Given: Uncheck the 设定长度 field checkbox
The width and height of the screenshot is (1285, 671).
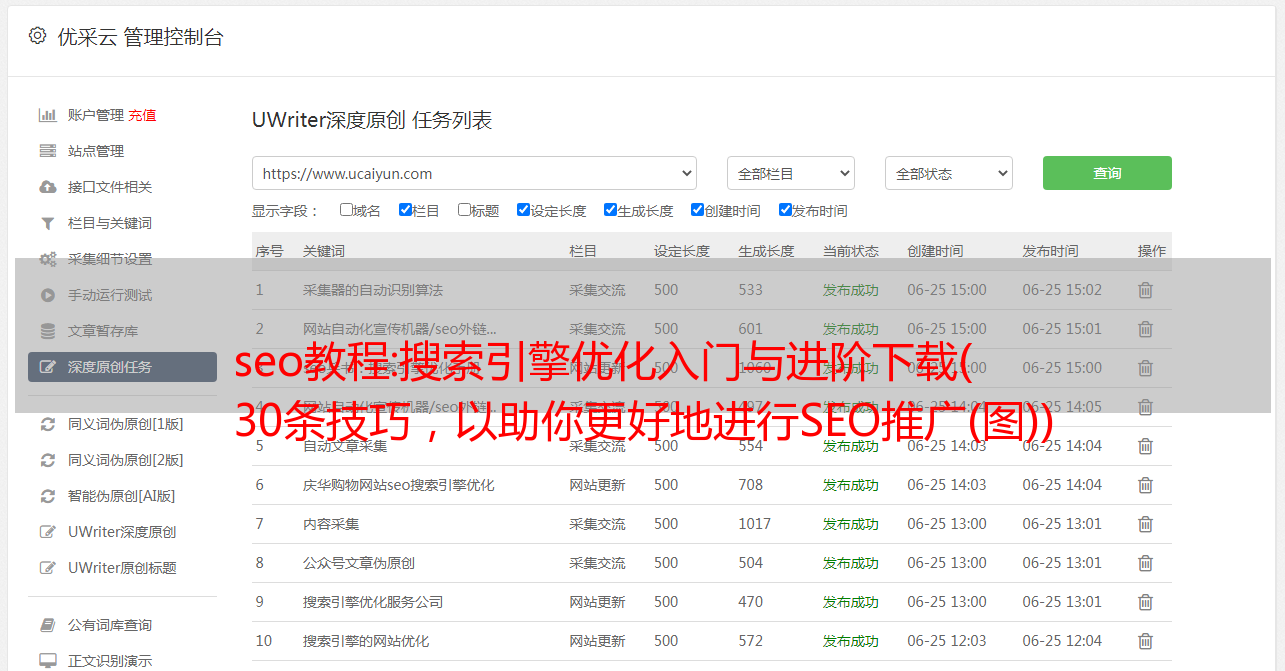Looking at the screenshot, I should point(523,210).
